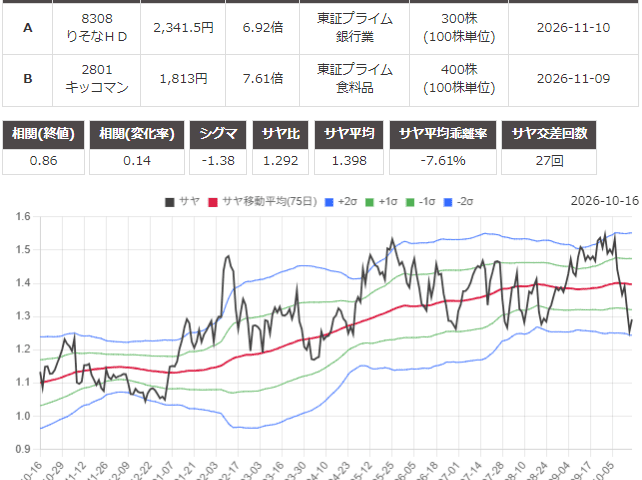Click the 6.92倍 value
Viewport: 642px width, 480px height.
tap(262, 27)
